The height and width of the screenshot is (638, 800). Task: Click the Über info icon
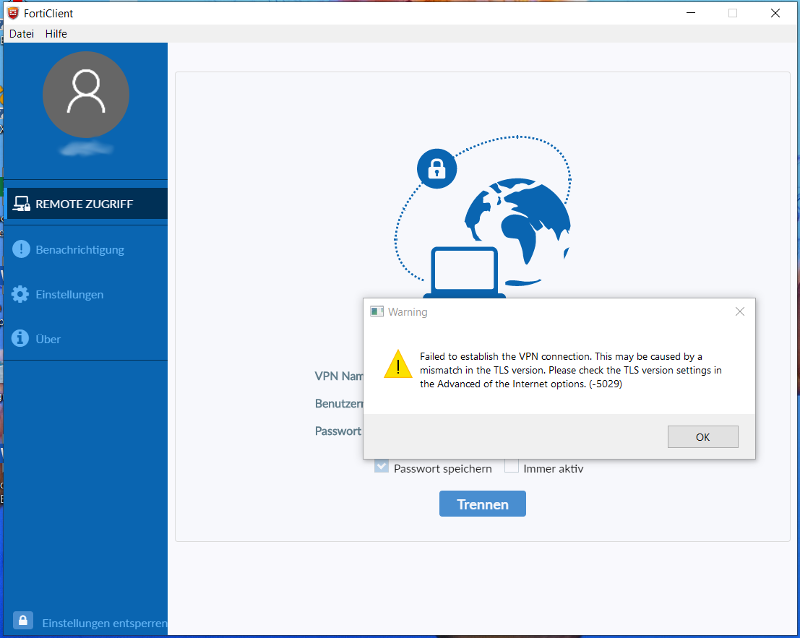20,338
